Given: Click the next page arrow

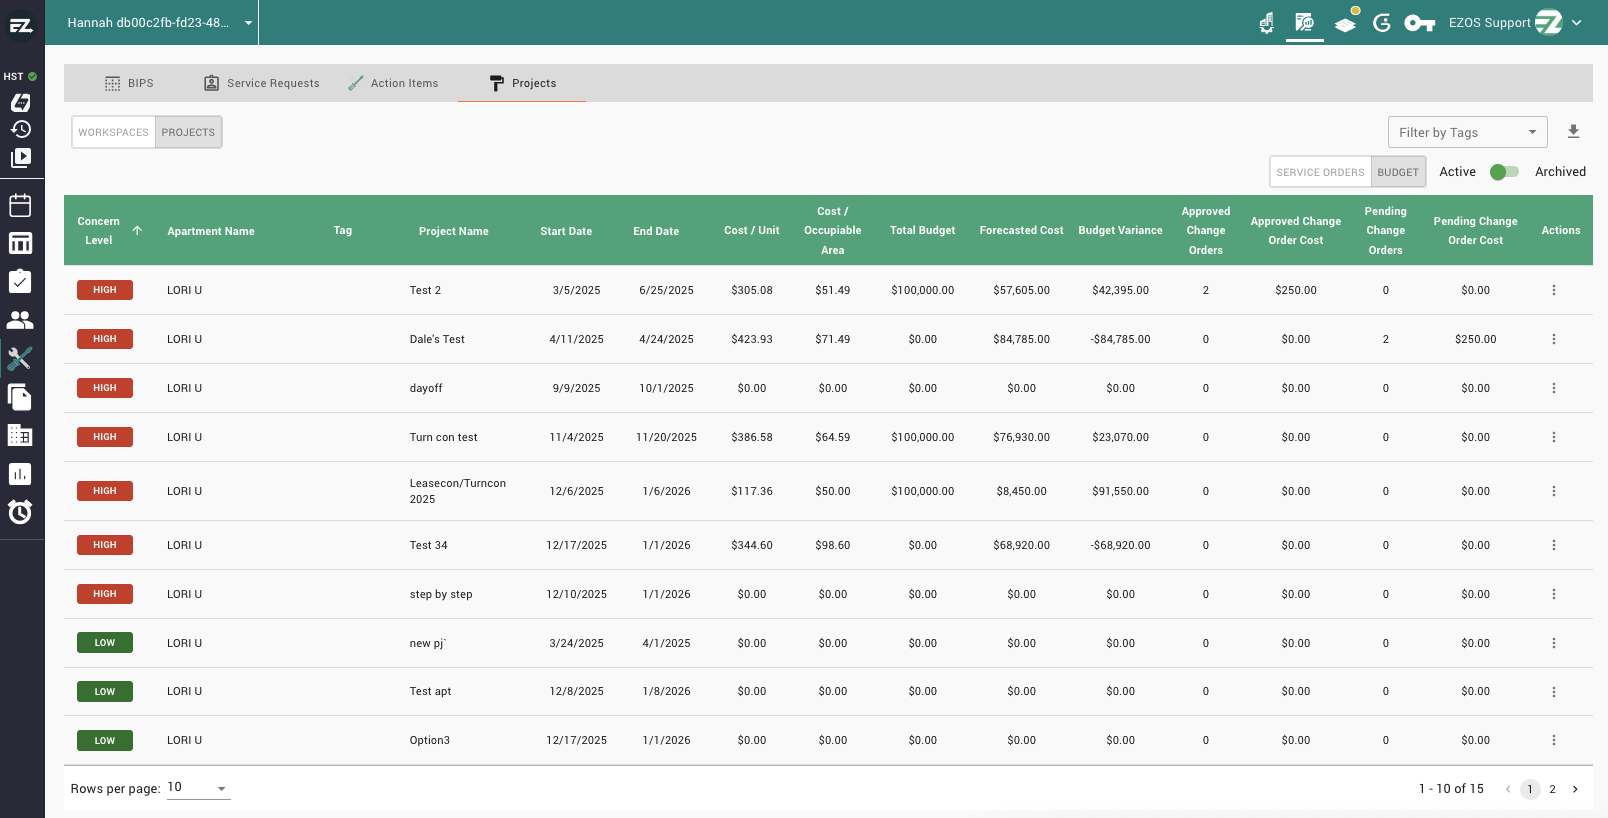Looking at the screenshot, I should click(1575, 789).
